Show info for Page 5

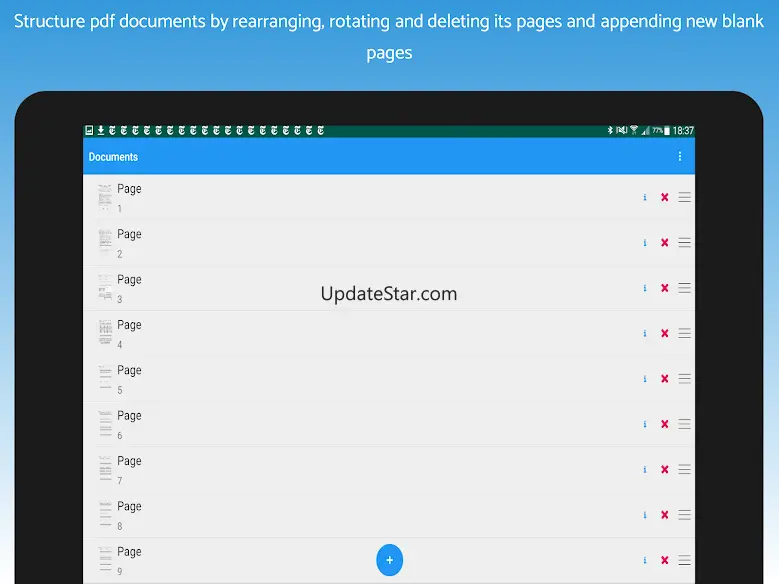645,379
